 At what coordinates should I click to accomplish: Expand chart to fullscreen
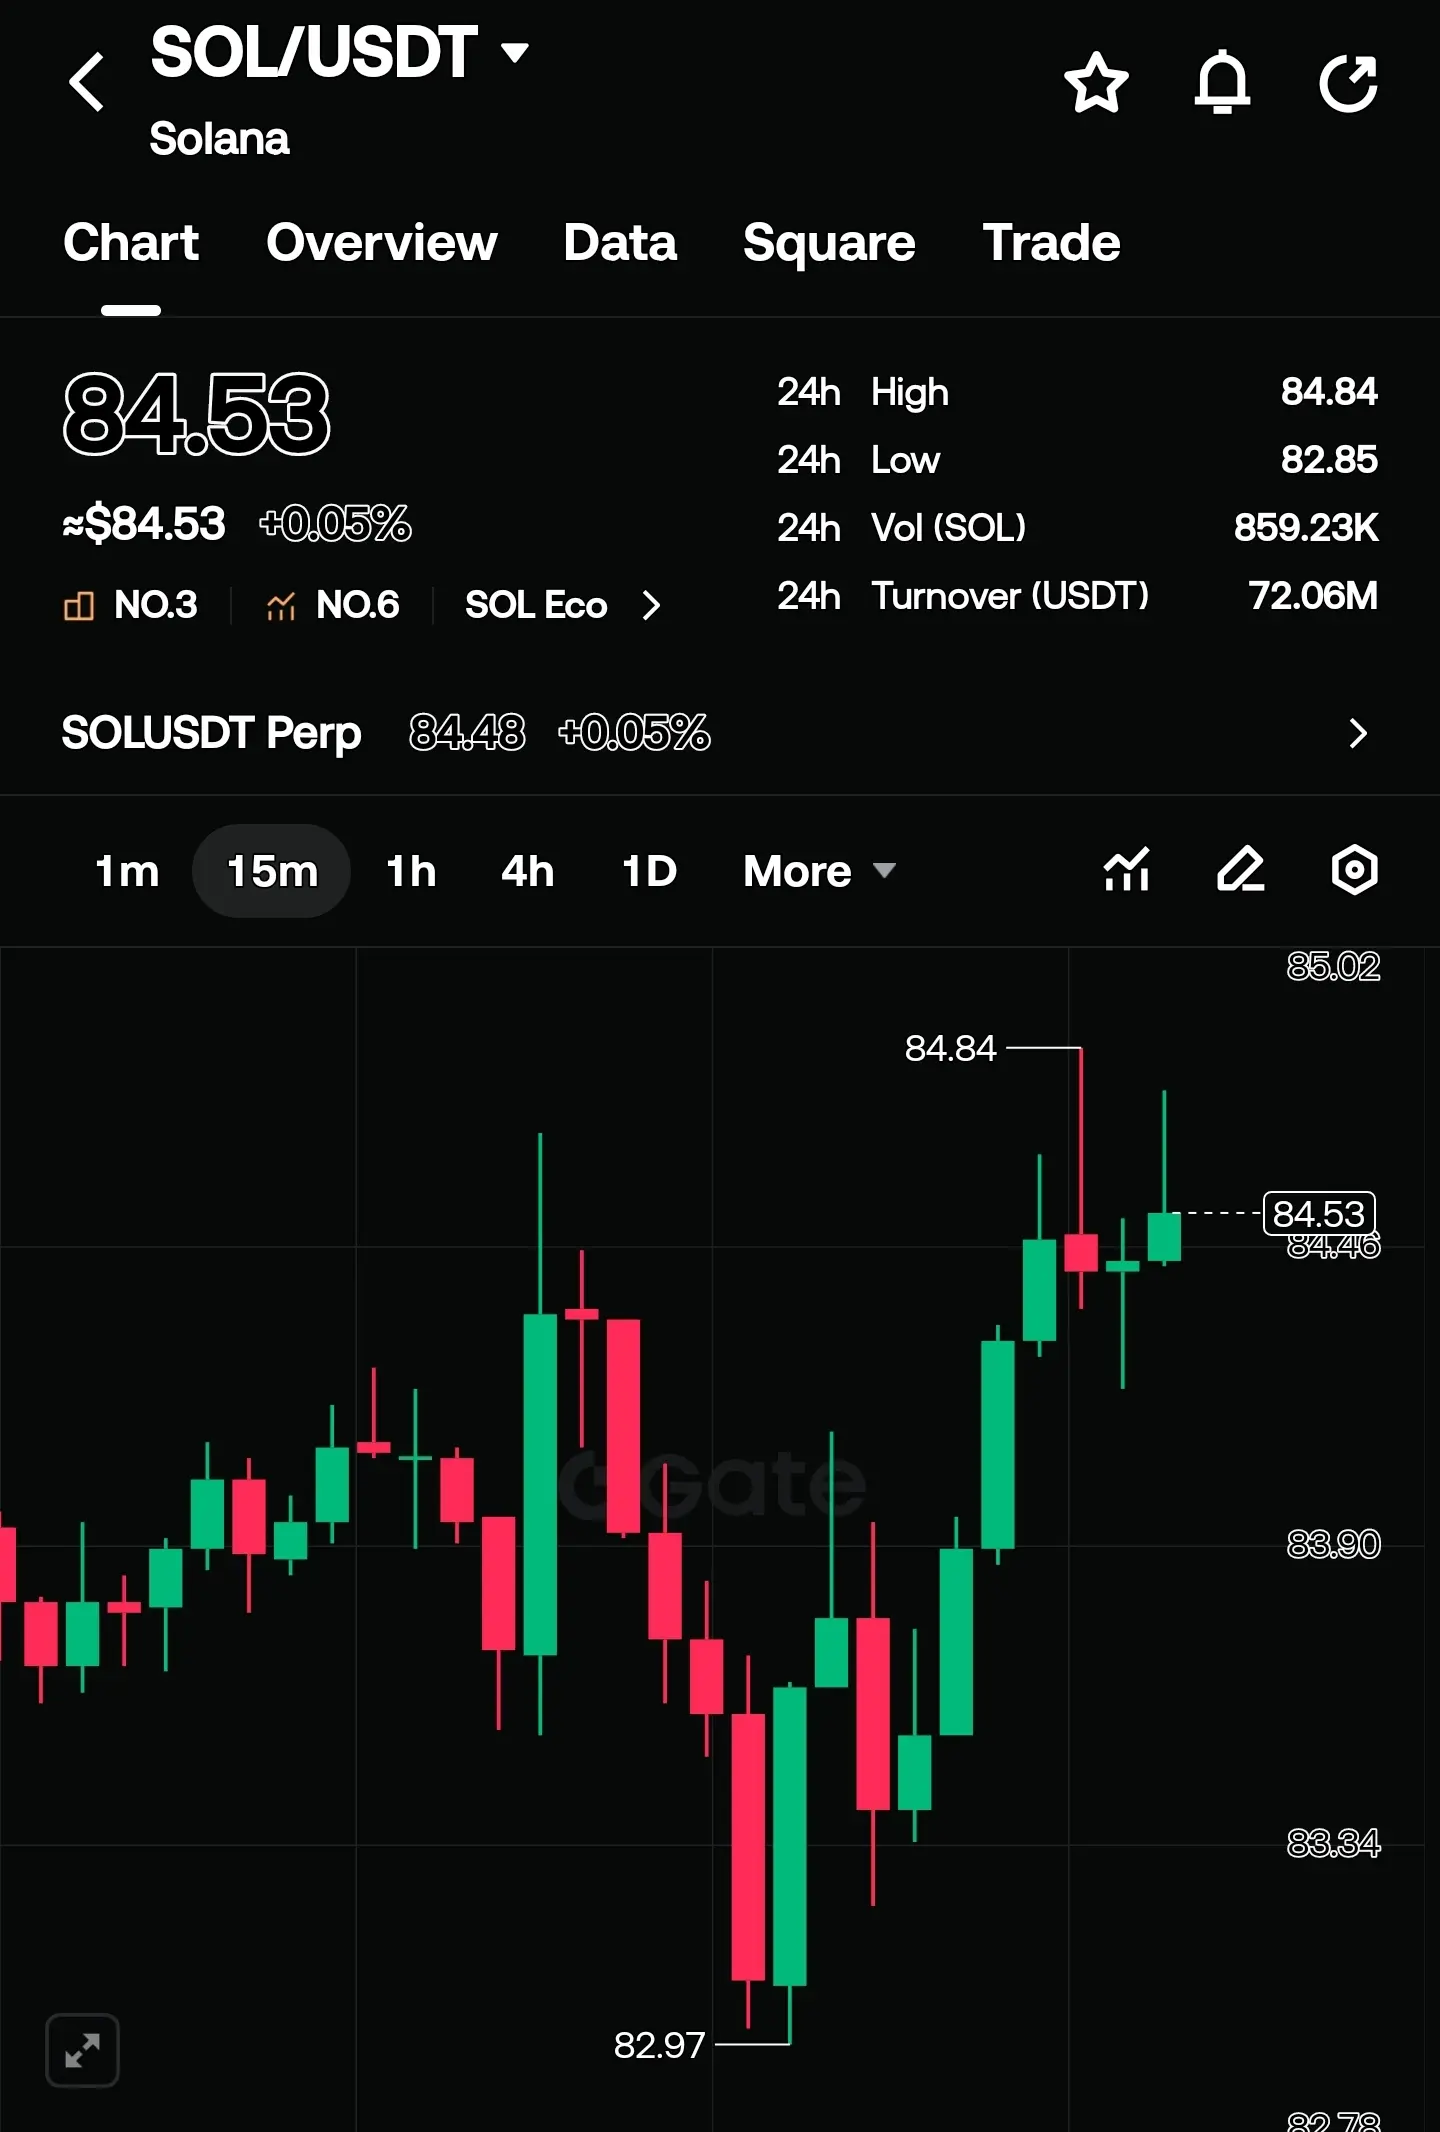(83, 2051)
